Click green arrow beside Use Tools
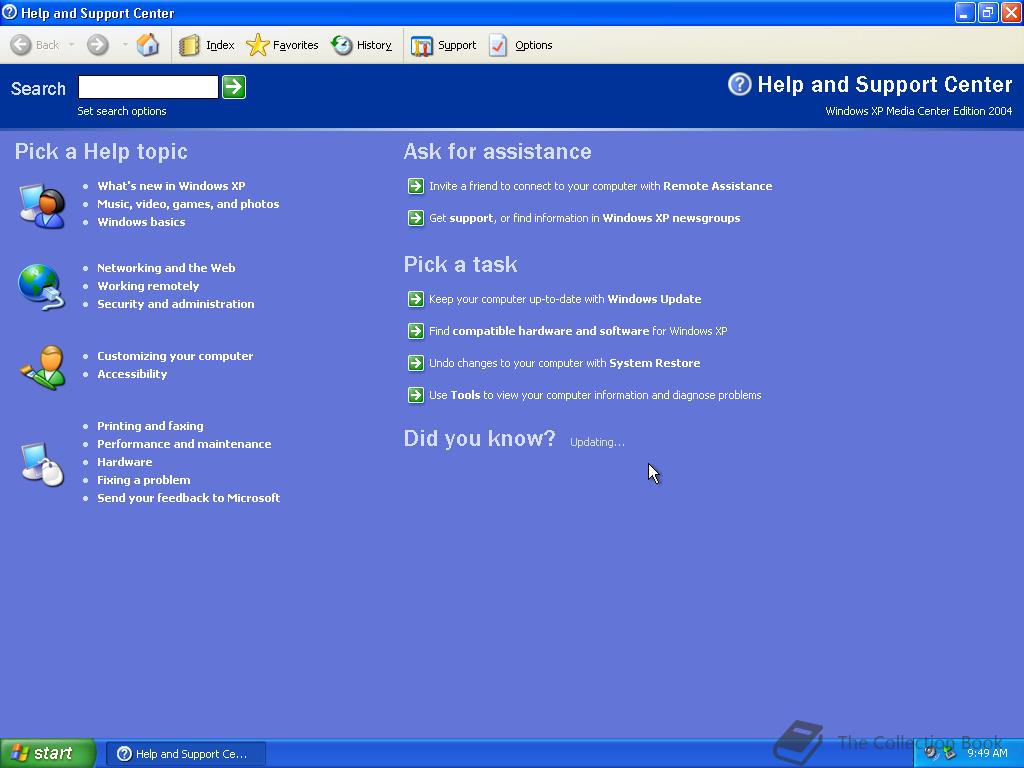Viewport: 1024px width, 768px height. 416,395
